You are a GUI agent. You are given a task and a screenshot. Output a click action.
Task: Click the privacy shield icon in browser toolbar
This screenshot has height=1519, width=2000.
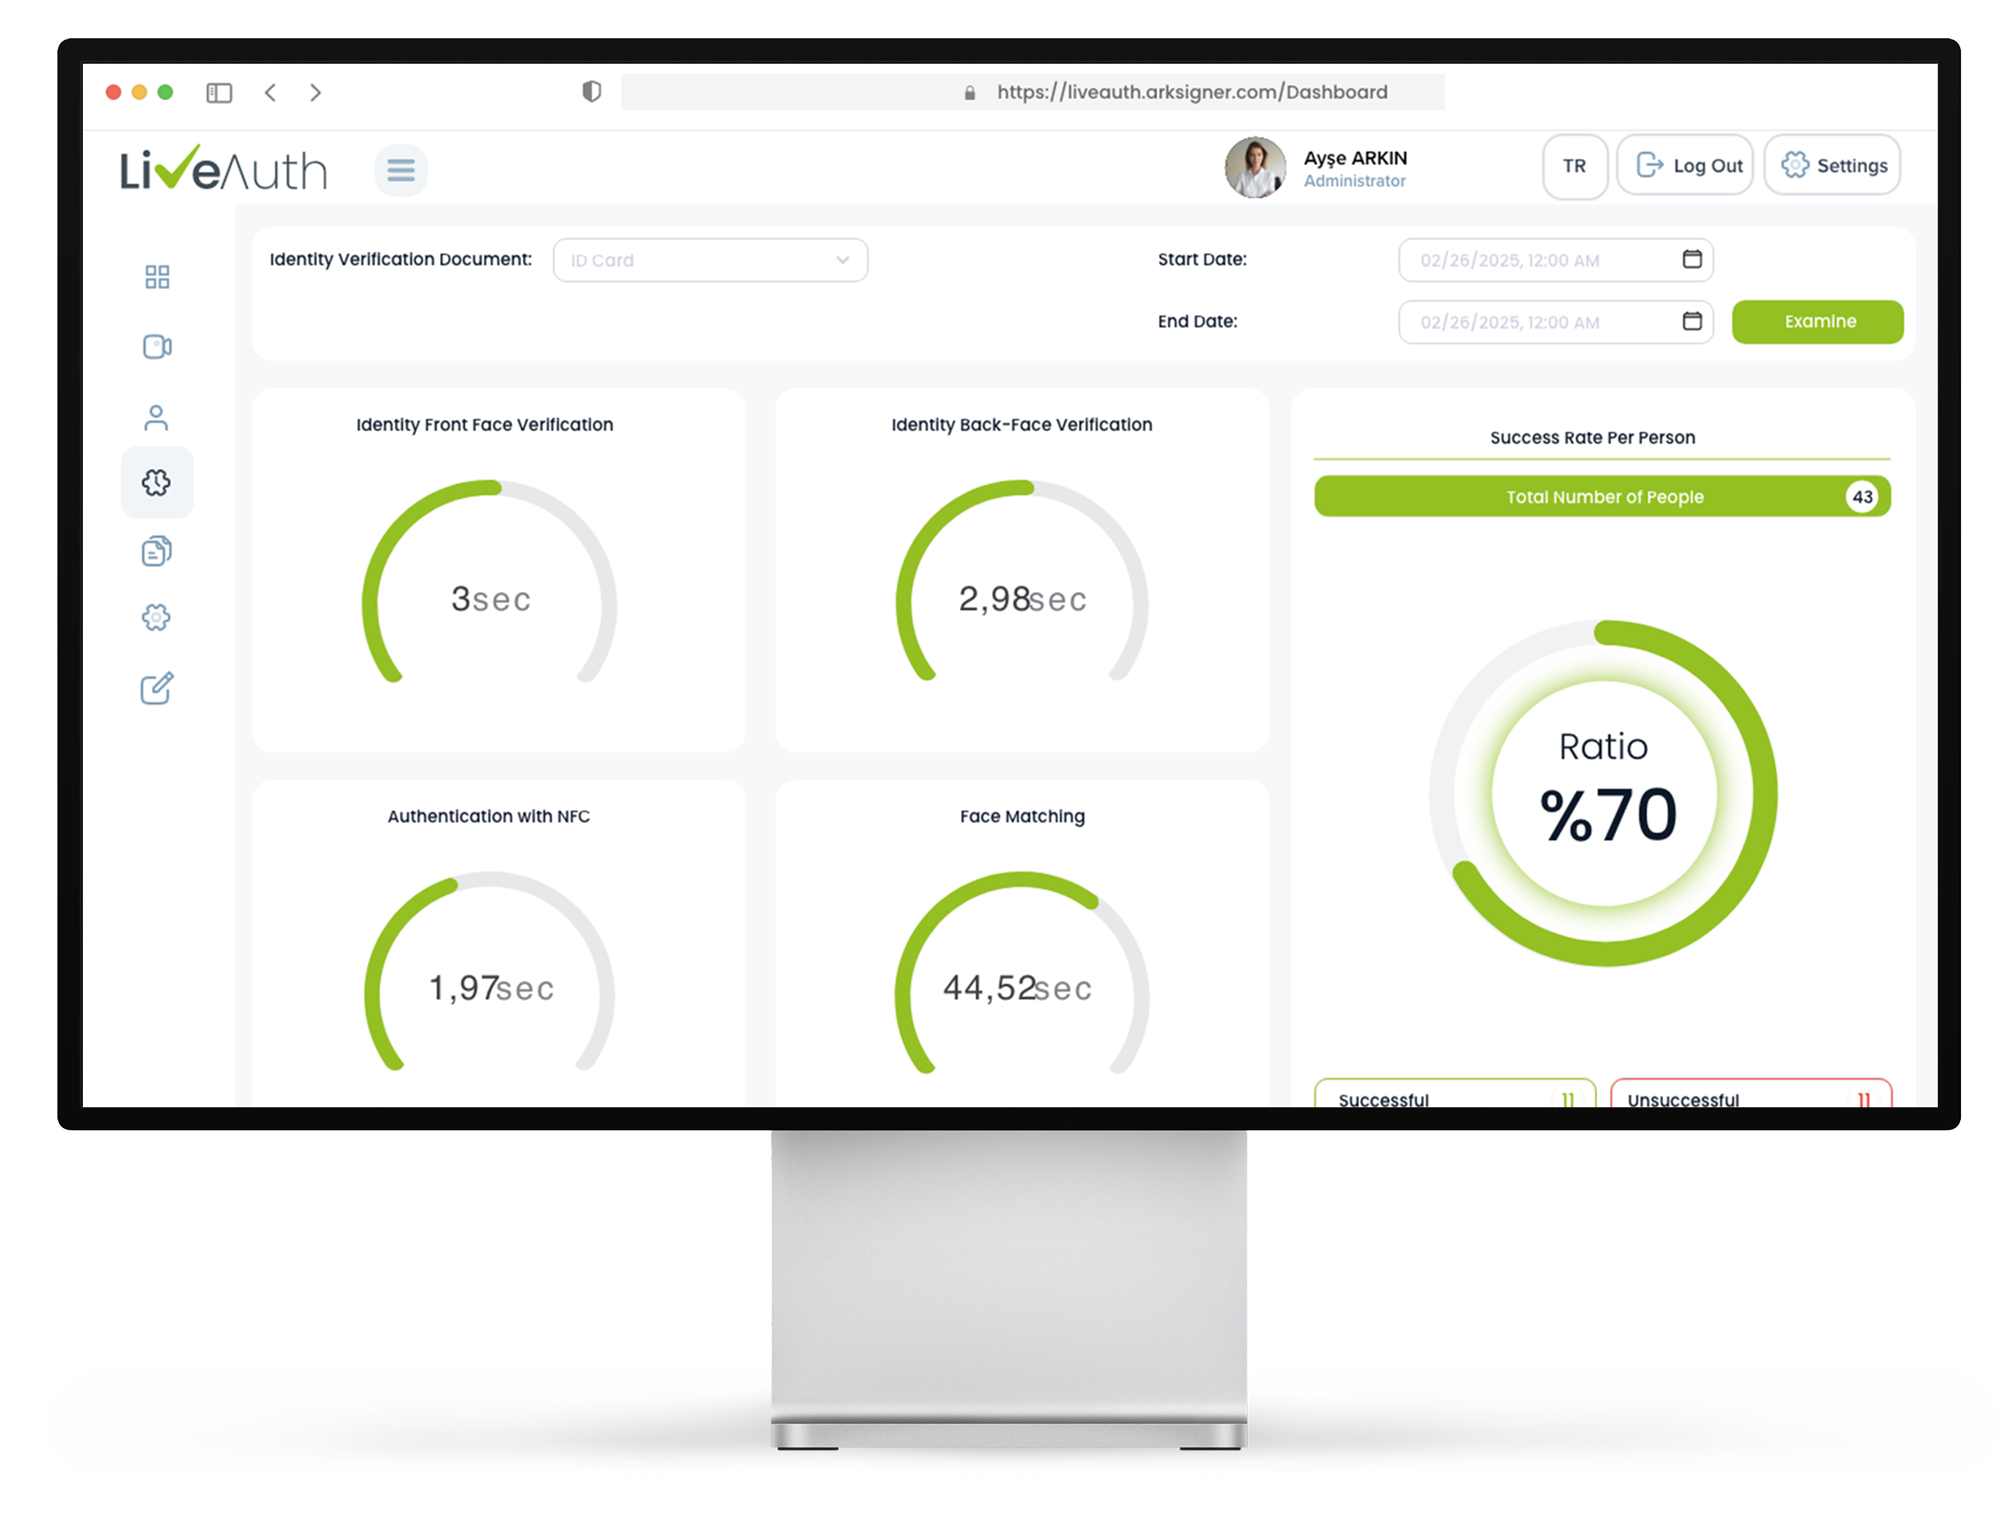coord(592,92)
